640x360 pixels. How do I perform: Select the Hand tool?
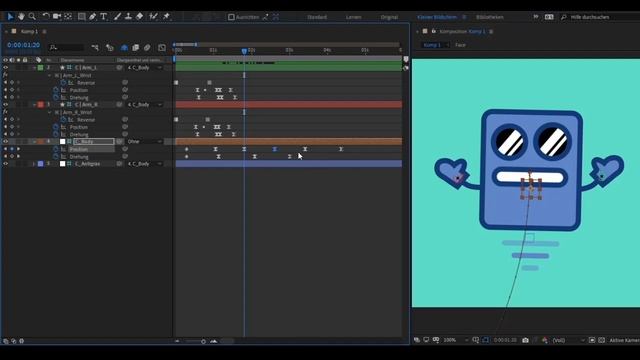[x=21, y=16]
